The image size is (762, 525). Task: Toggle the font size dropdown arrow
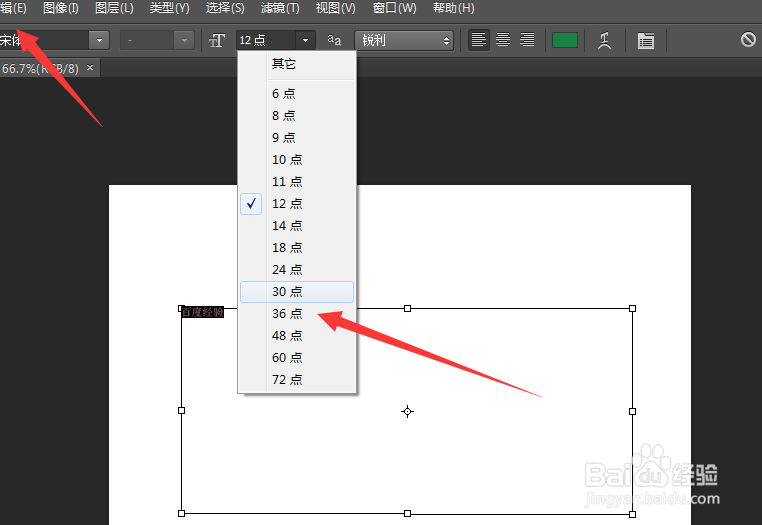point(305,40)
